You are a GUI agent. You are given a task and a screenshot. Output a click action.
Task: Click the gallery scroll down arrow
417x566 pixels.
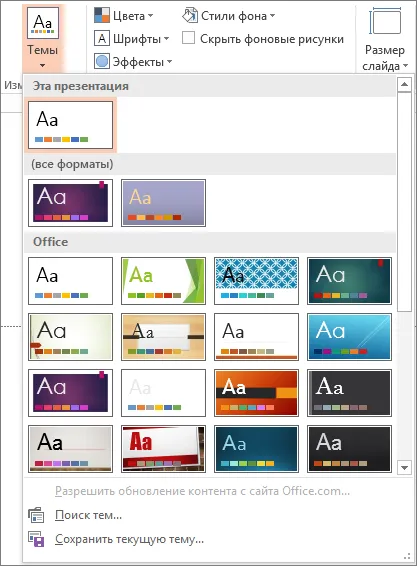pos(404,467)
